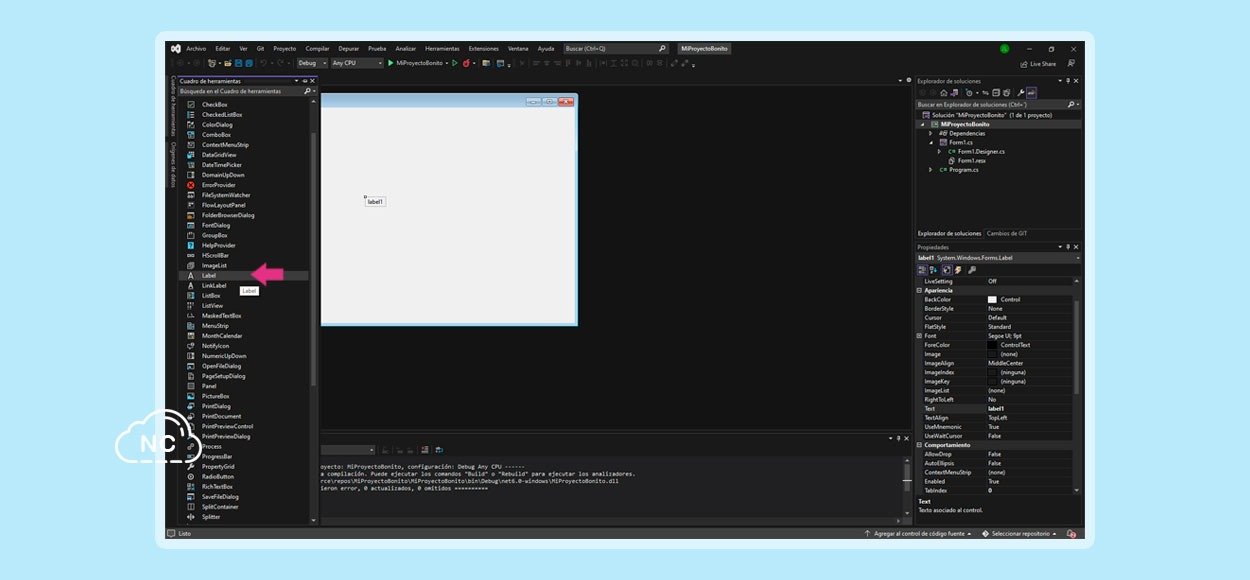Close the Cuadro de herramientas panel

pyautogui.click(x=312, y=81)
